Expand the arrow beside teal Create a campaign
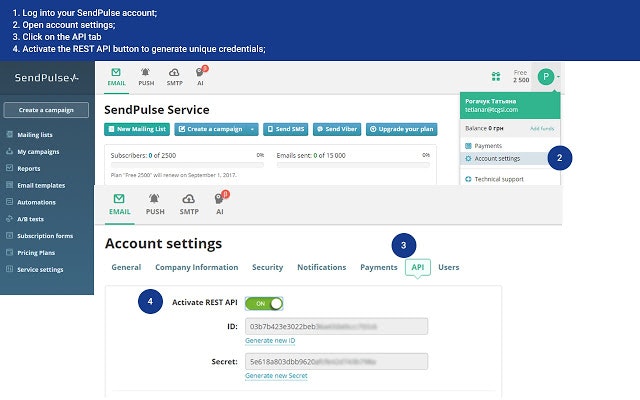The image size is (640, 400). click(252, 129)
